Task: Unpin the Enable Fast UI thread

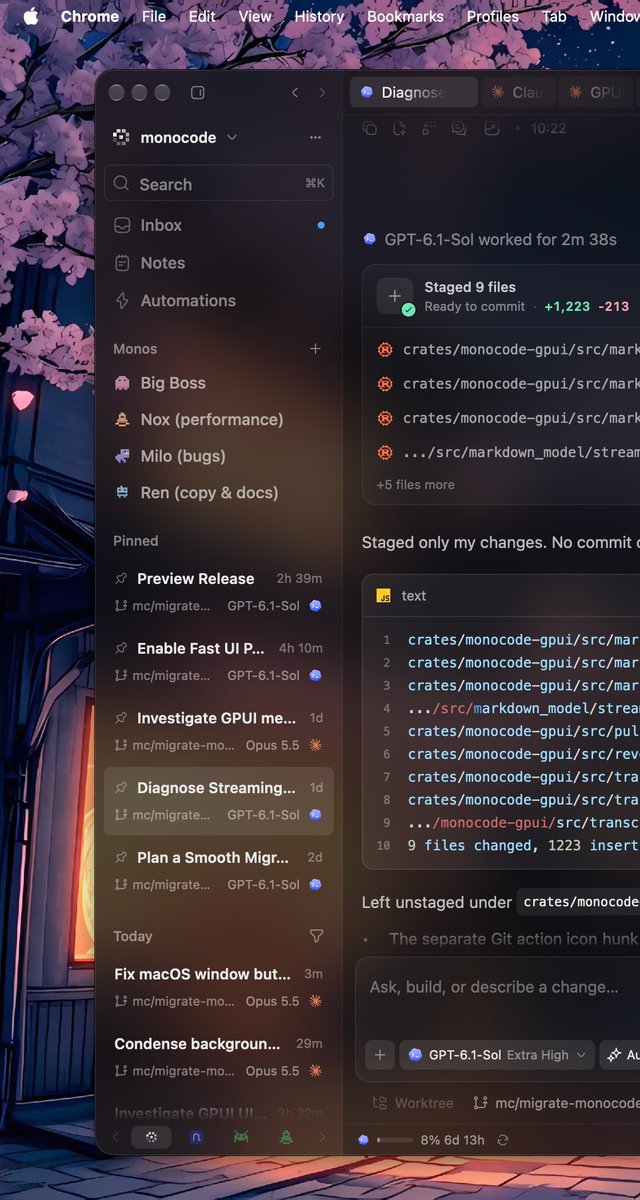Action: [121, 648]
